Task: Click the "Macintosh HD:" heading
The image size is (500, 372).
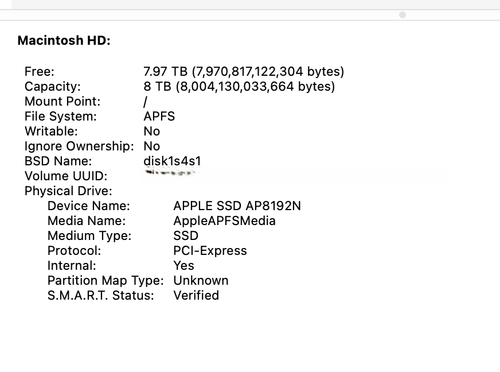Action: [64, 40]
